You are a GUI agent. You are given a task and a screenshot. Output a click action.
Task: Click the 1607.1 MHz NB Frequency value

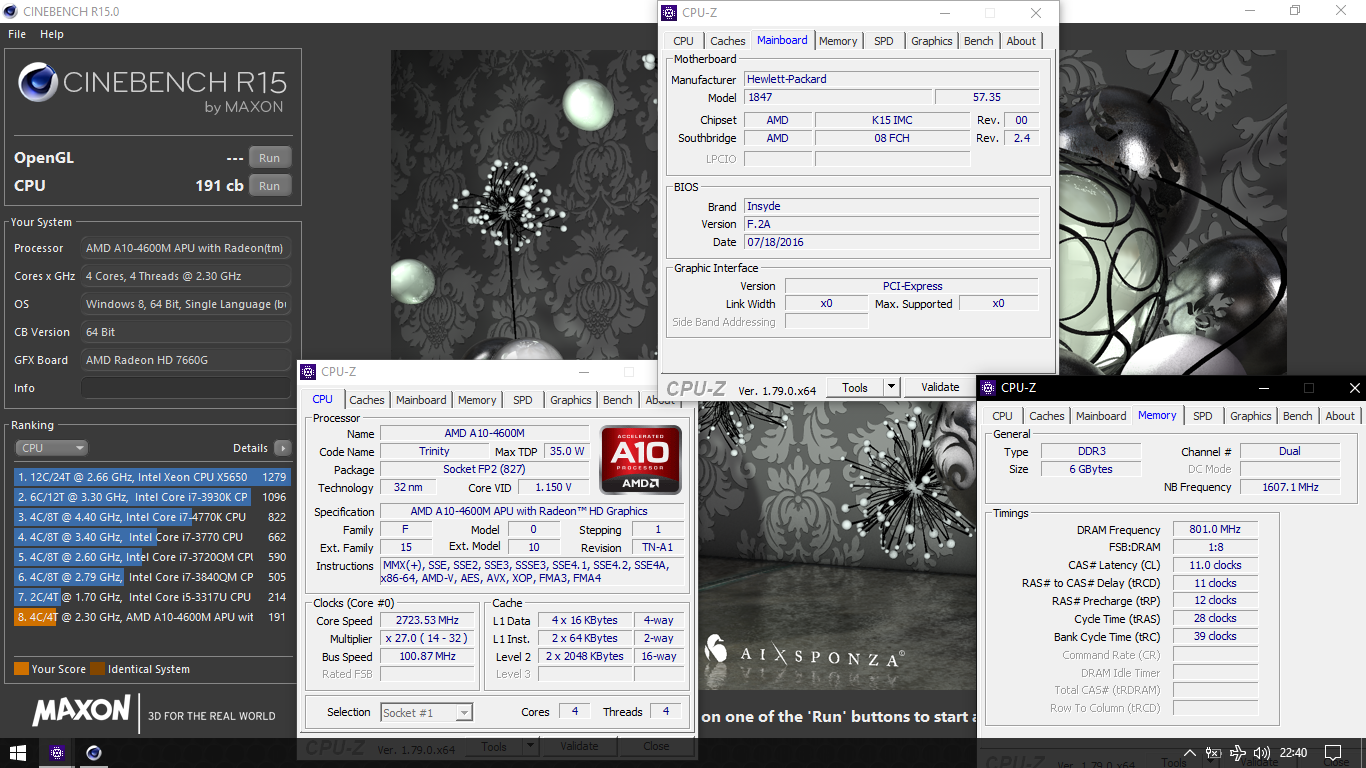pyautogui.click(x=1289, y=487)
